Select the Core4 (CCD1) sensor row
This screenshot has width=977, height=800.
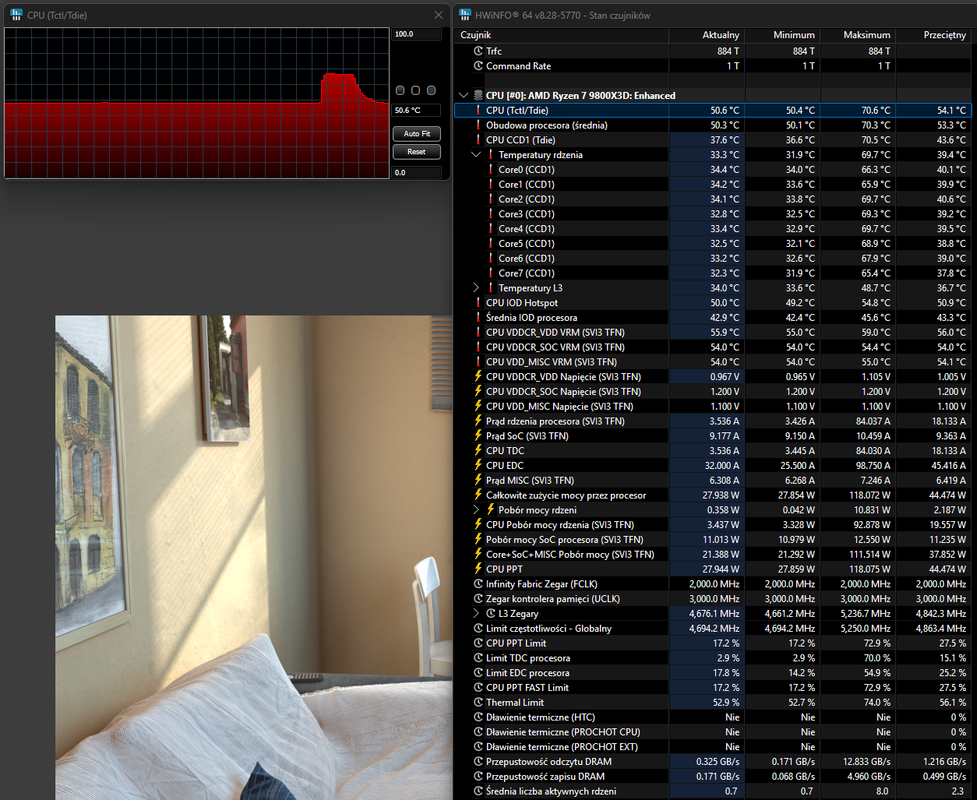click(713, 229)
